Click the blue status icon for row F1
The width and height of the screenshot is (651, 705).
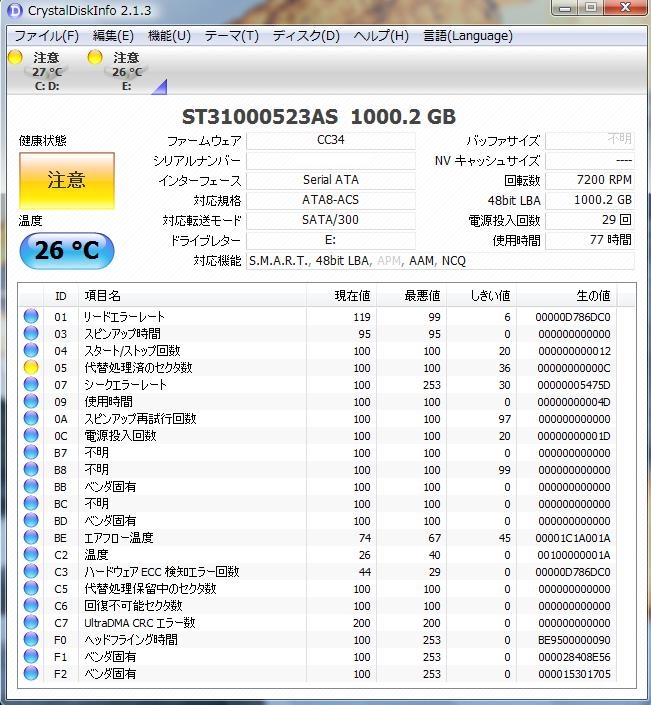[31, 656]
